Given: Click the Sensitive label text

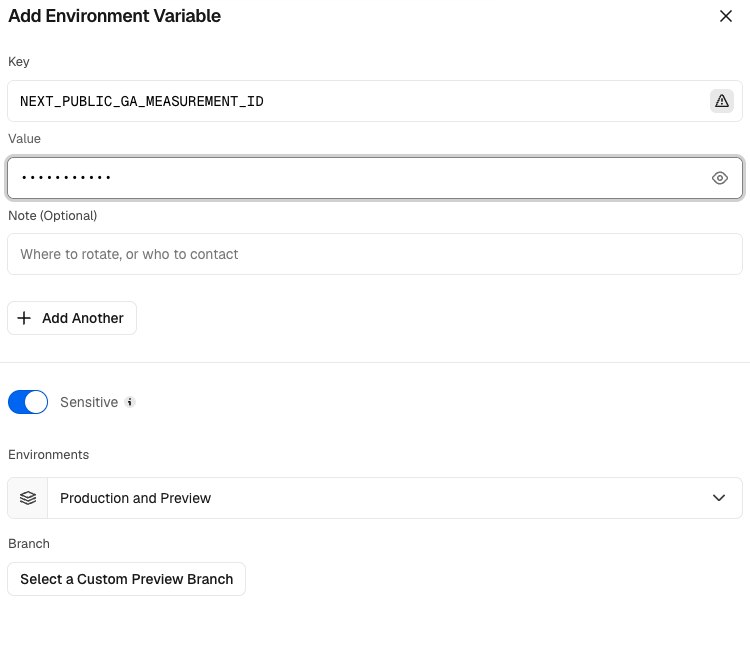Looking at the screenshot, I should click(x=89, y=402).
